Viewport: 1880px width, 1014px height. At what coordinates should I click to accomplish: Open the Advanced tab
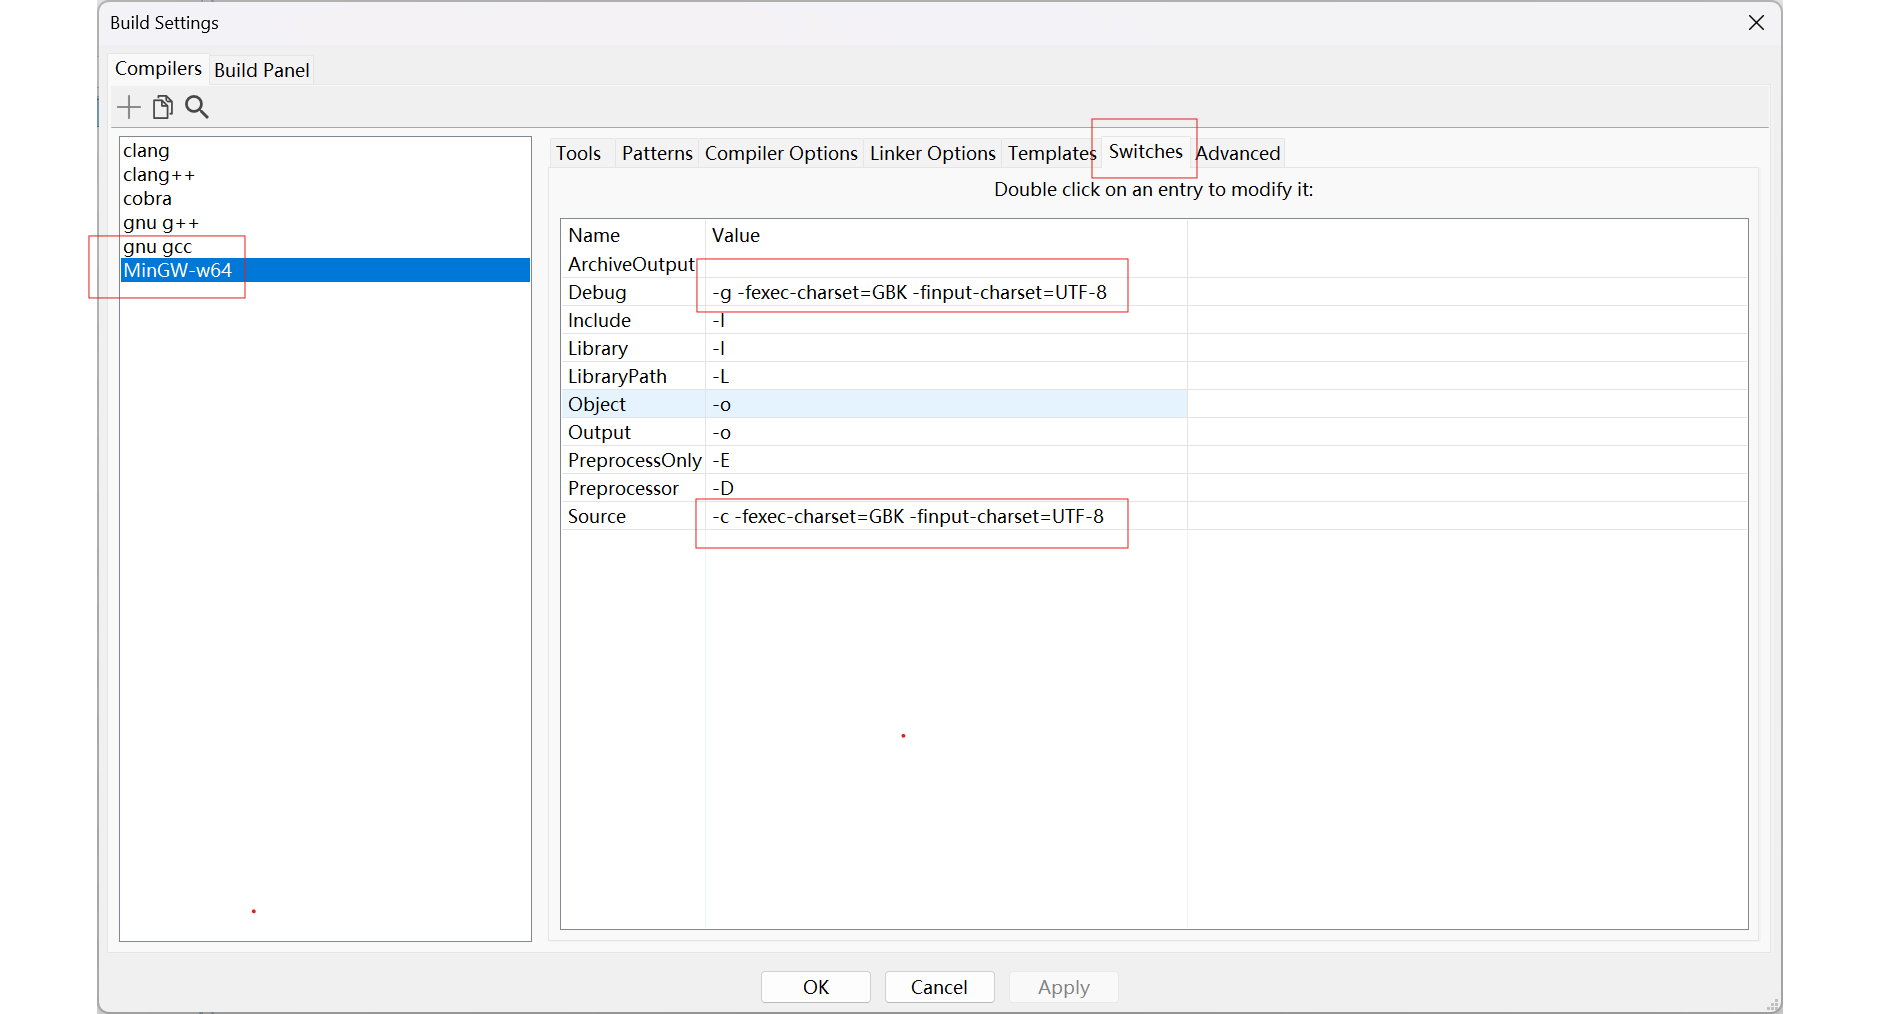[1238, 153]
